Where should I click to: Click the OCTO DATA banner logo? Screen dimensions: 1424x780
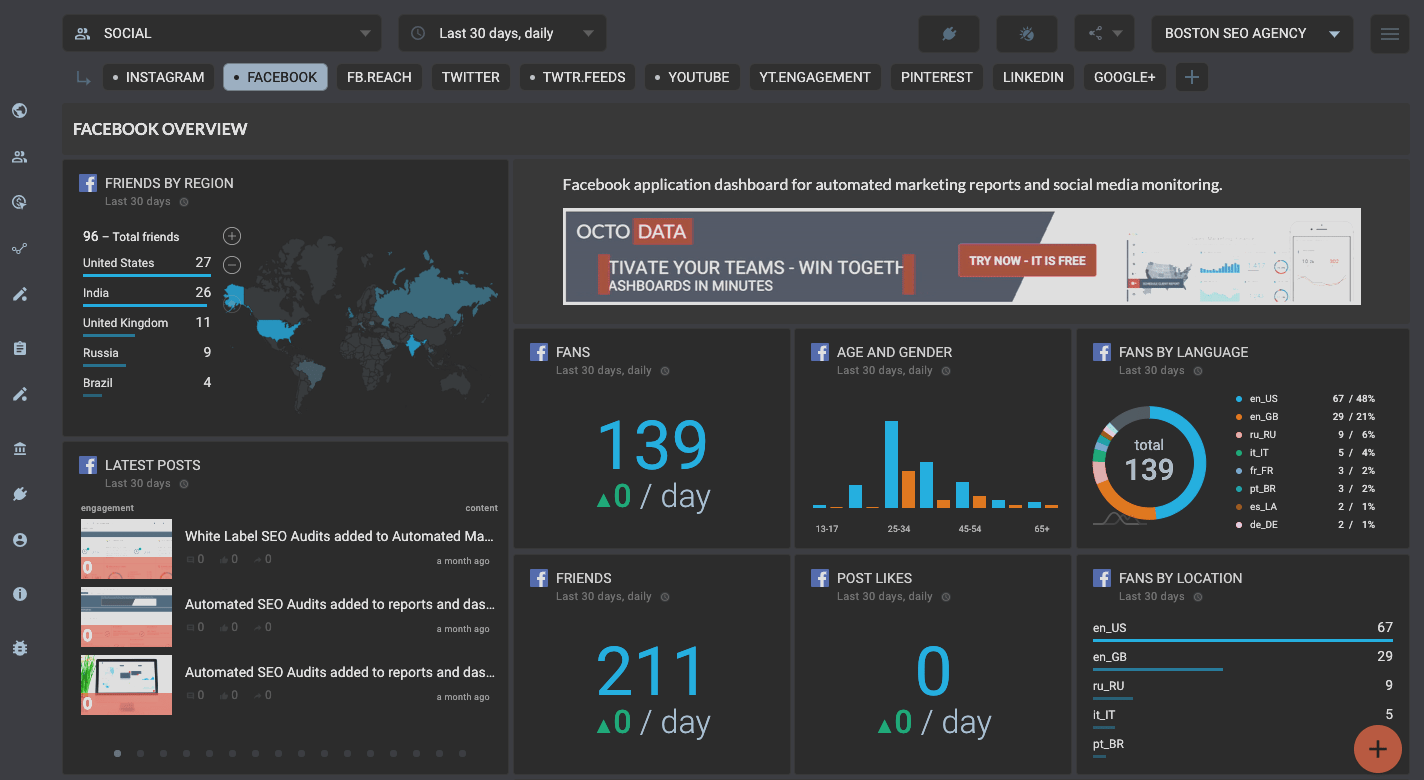click(634, 232)
